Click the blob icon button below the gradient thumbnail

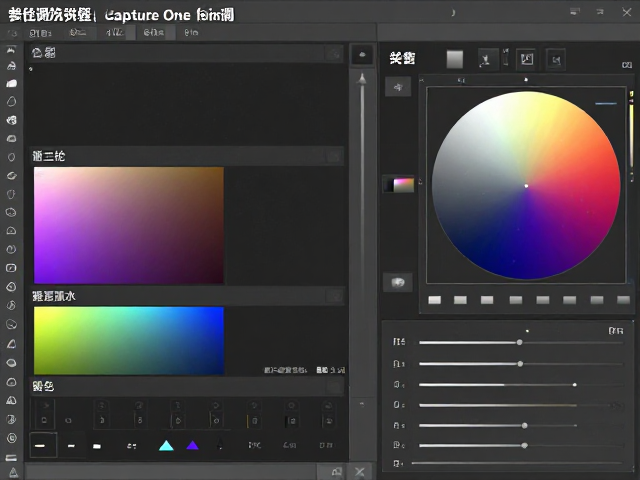(398, 282)
